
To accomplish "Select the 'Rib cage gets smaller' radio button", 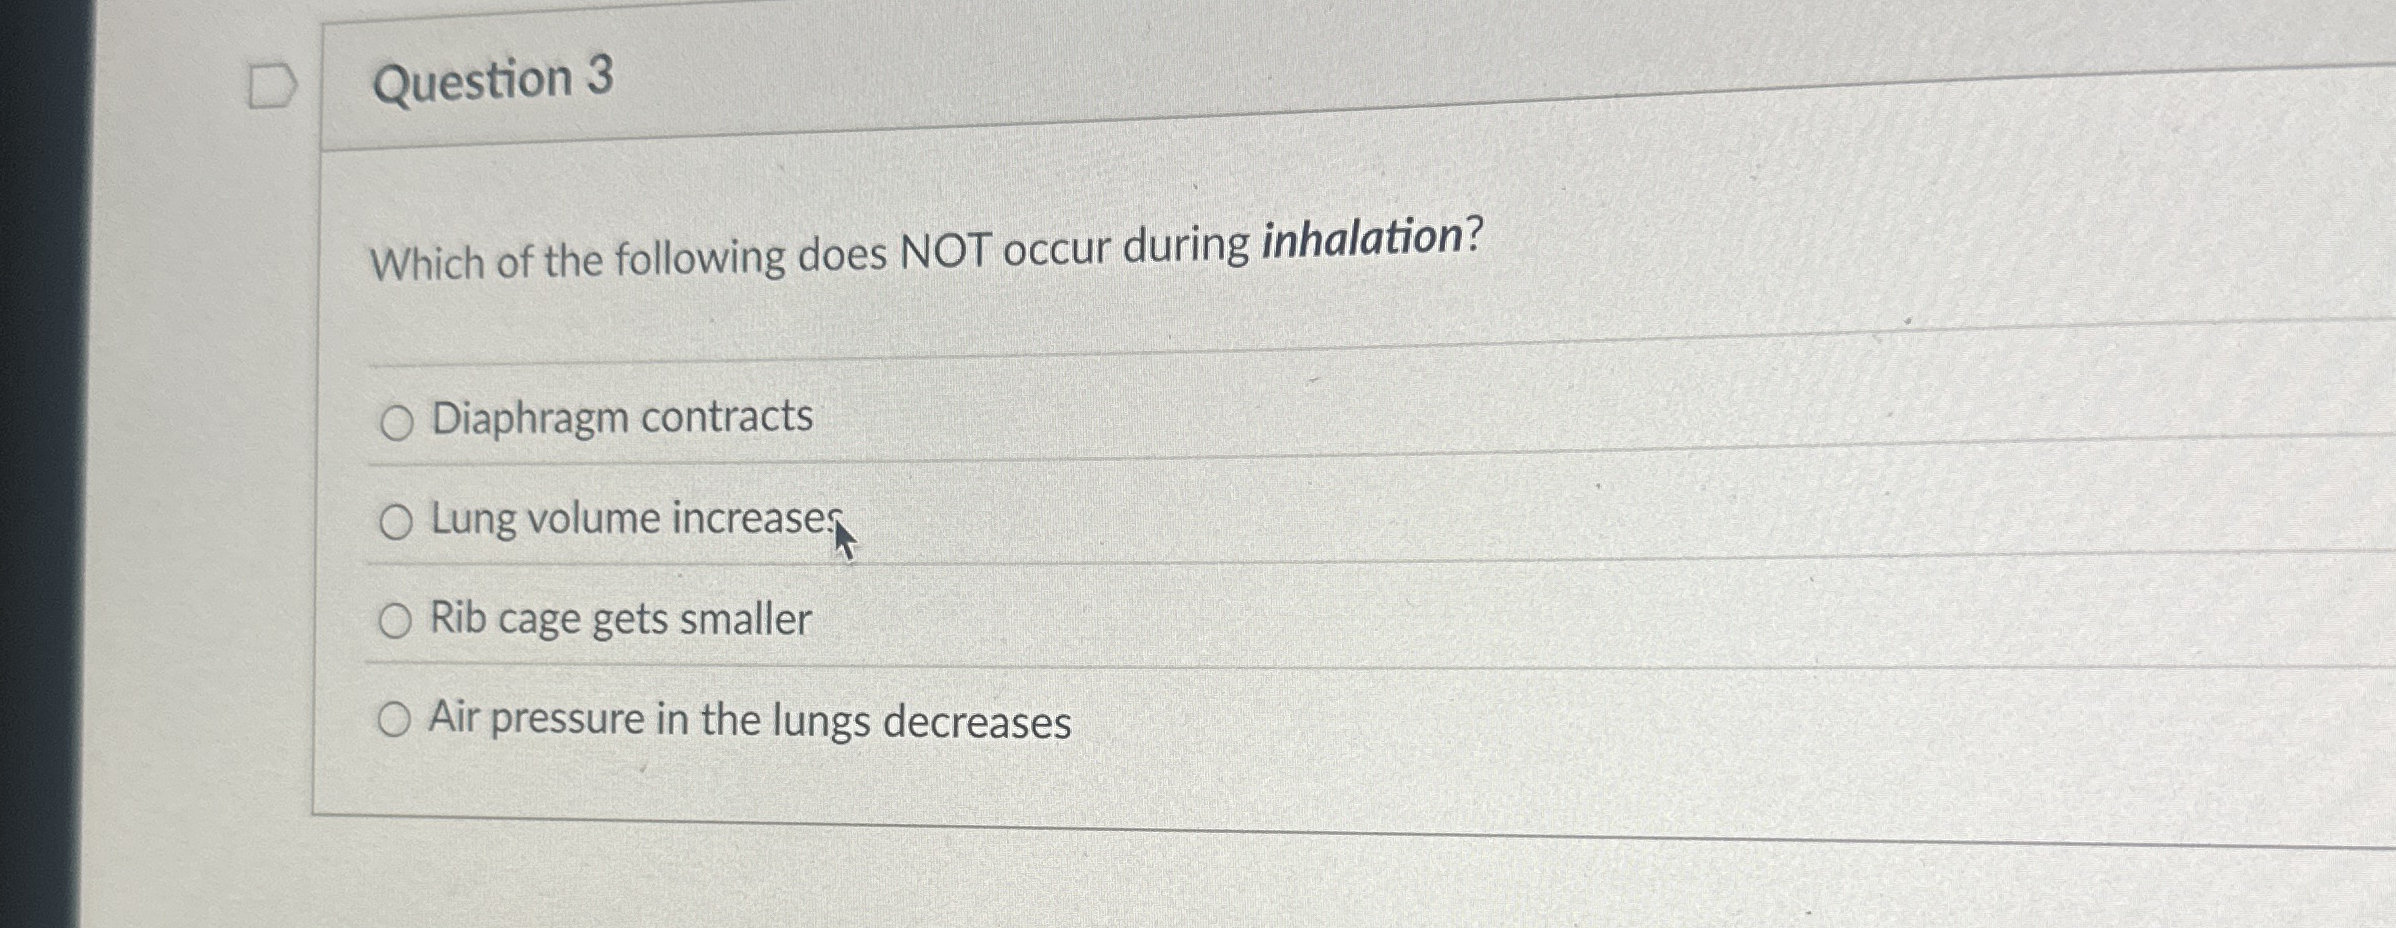I will pos(396,622).
